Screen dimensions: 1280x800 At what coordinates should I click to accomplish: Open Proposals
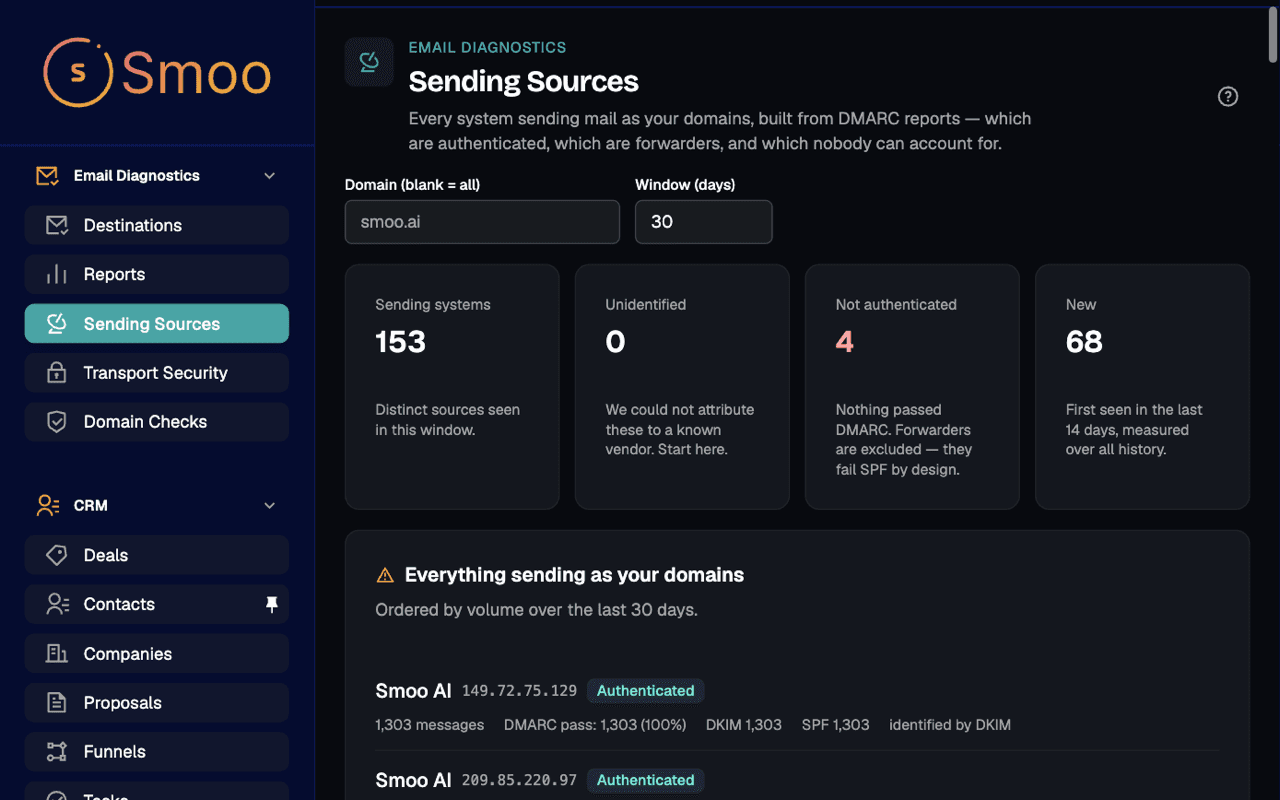[157, 703]
